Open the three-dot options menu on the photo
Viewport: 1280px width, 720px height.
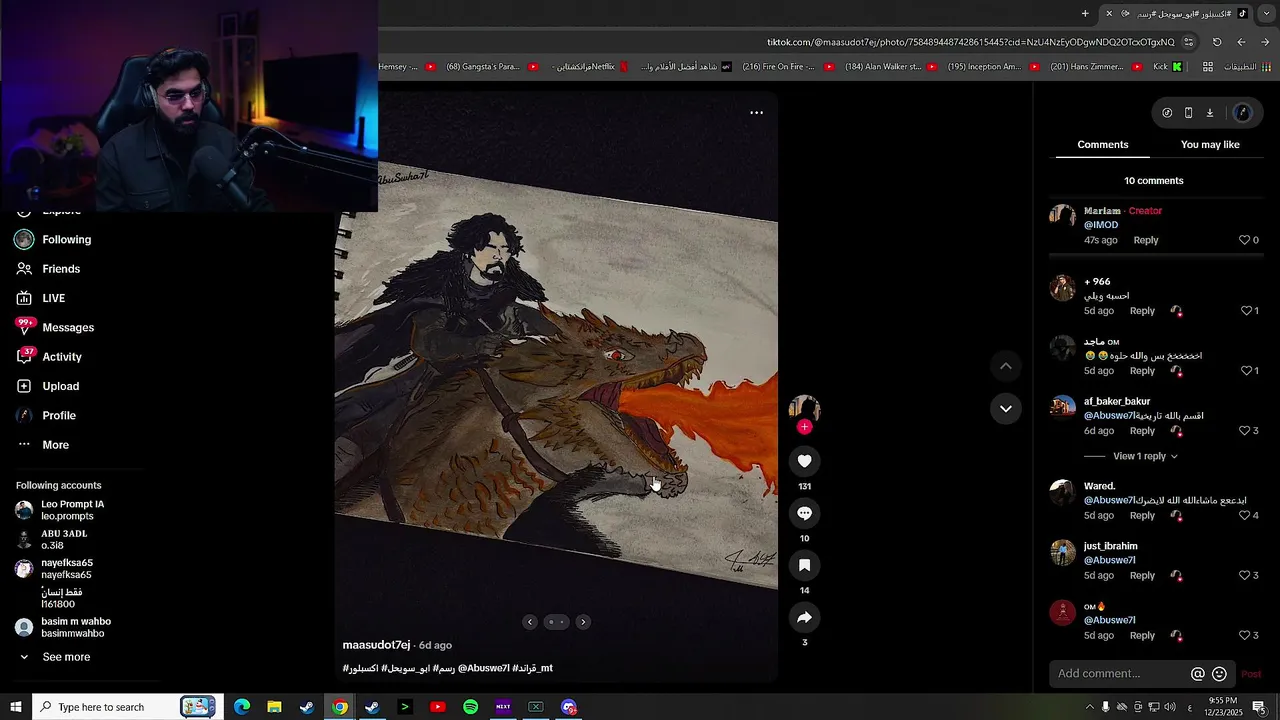[x=756, y=112]
